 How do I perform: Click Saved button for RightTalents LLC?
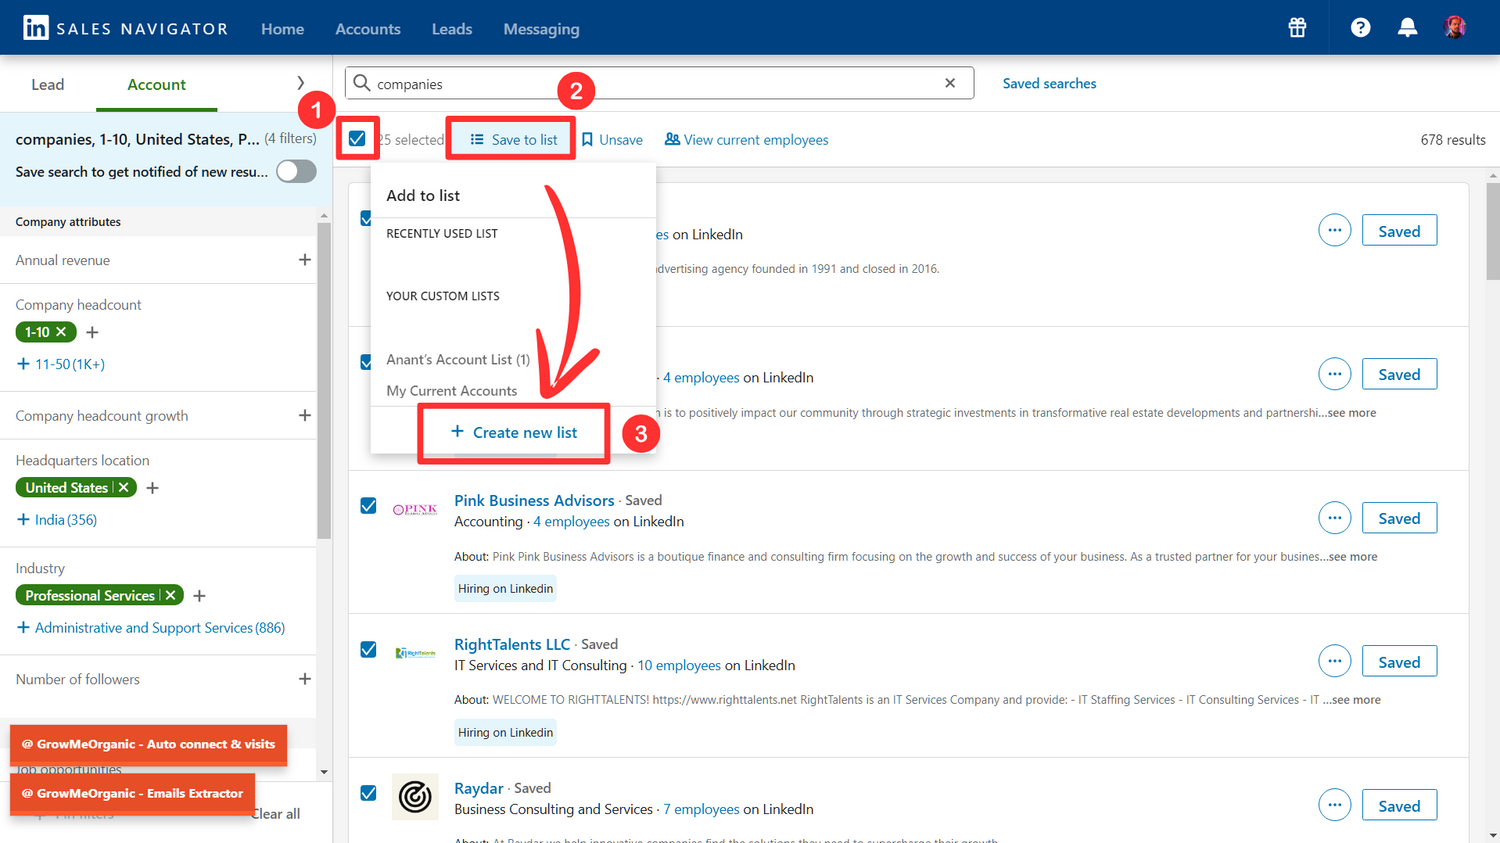[1399, 661]
